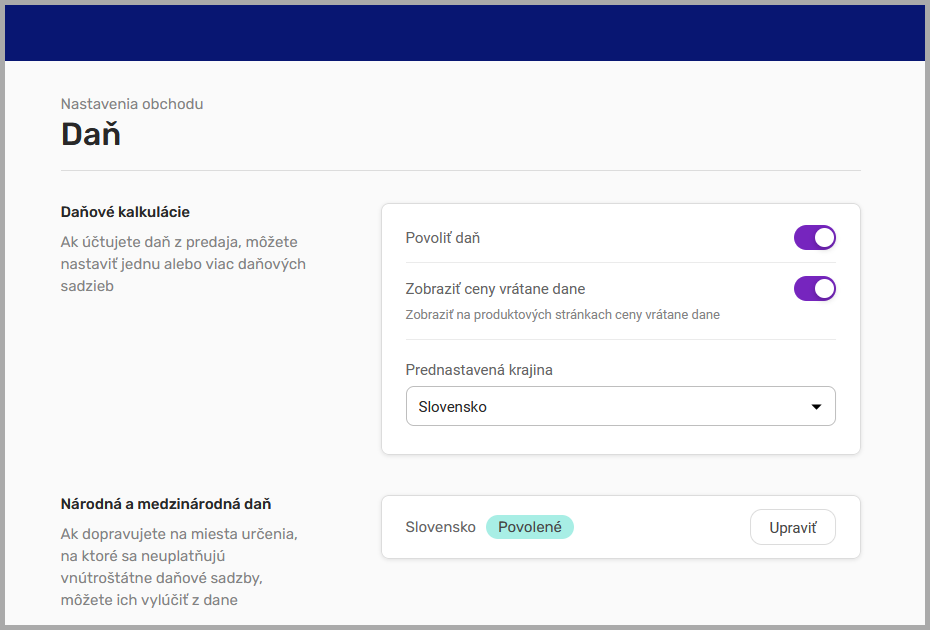The height and width of the screenshot is (630, 930).
Task: Click the Povoliť daň label text
Action: click(443, 238)
